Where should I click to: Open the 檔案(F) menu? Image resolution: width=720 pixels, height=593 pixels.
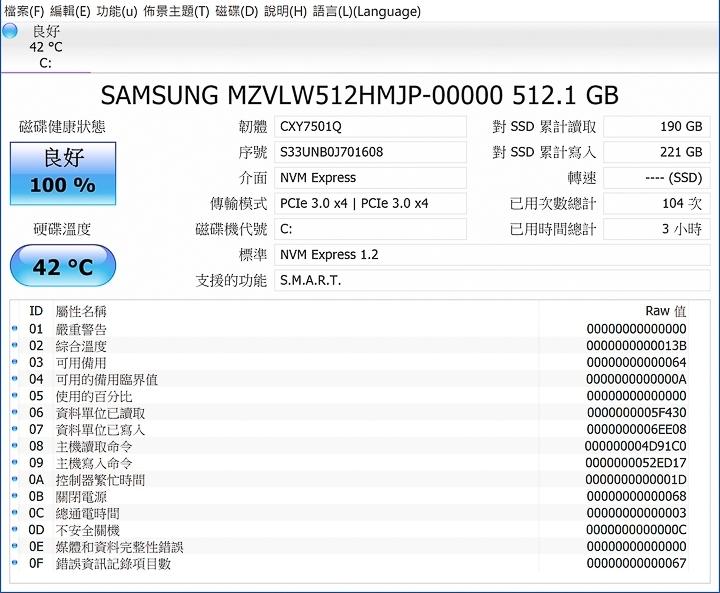coord(24,11)
